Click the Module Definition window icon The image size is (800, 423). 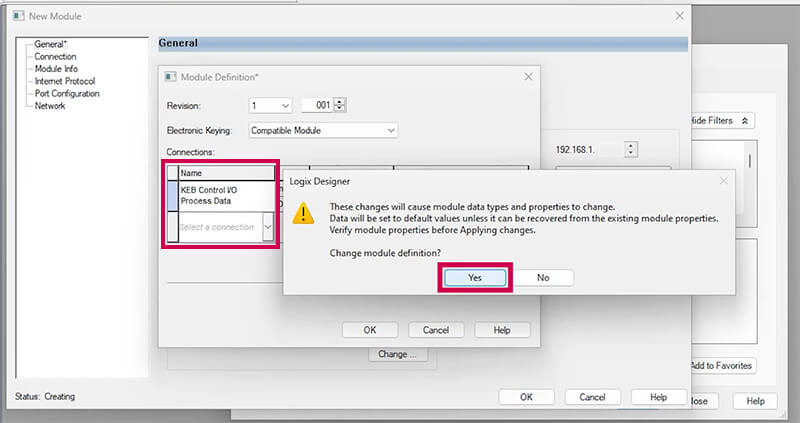tap(170, 77)
